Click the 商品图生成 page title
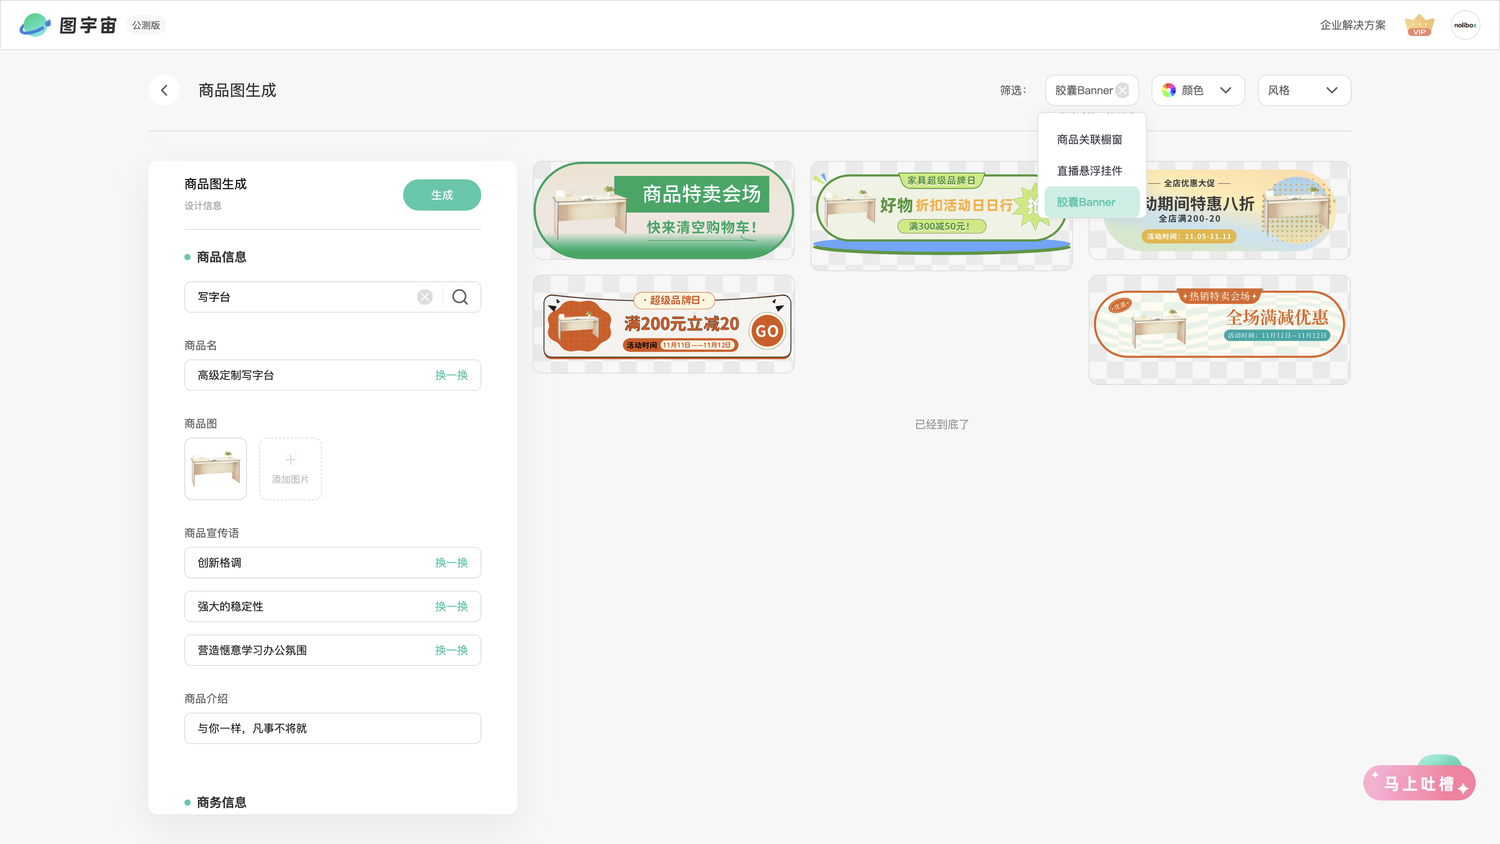The image size is (1500, 844). (237, 90)
